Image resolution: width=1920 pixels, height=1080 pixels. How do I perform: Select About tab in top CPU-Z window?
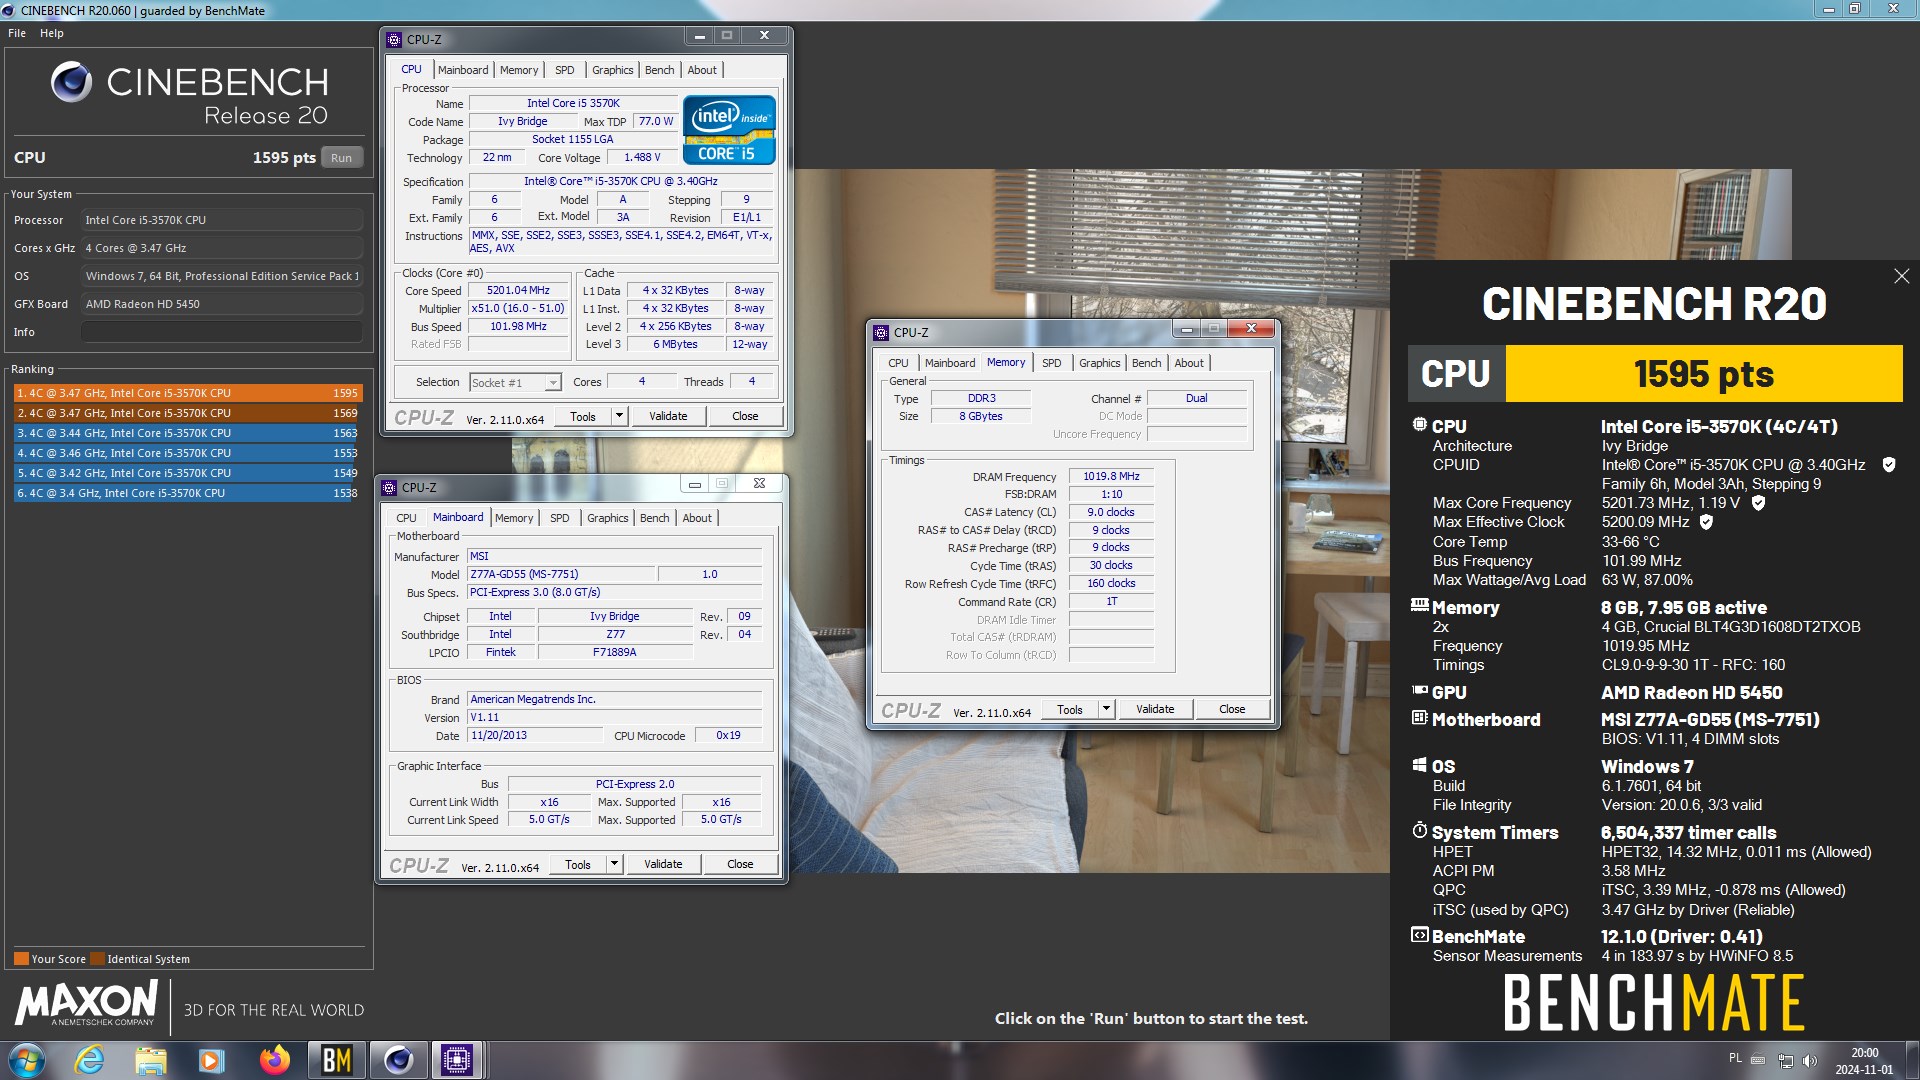[x=702, y=70]
